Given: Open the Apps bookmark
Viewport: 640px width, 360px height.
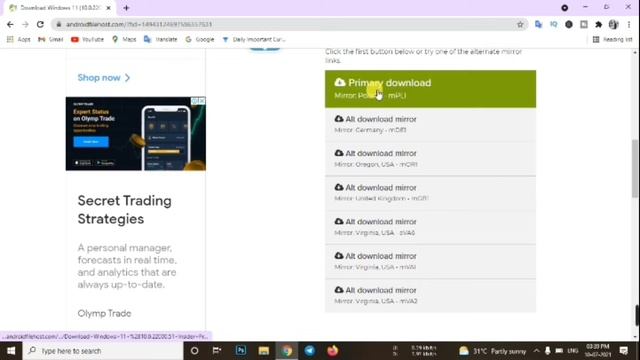Looking at the screenshot, I should point(19,39).
